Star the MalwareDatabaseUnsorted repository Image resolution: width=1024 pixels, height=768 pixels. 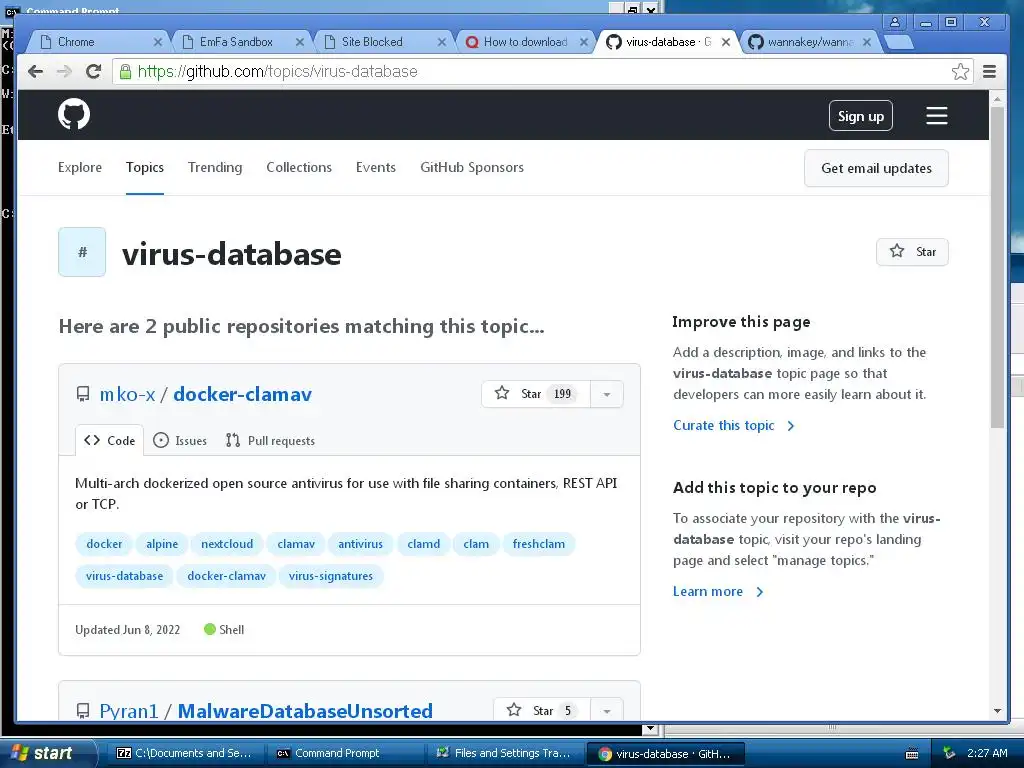tap(541, 710)
